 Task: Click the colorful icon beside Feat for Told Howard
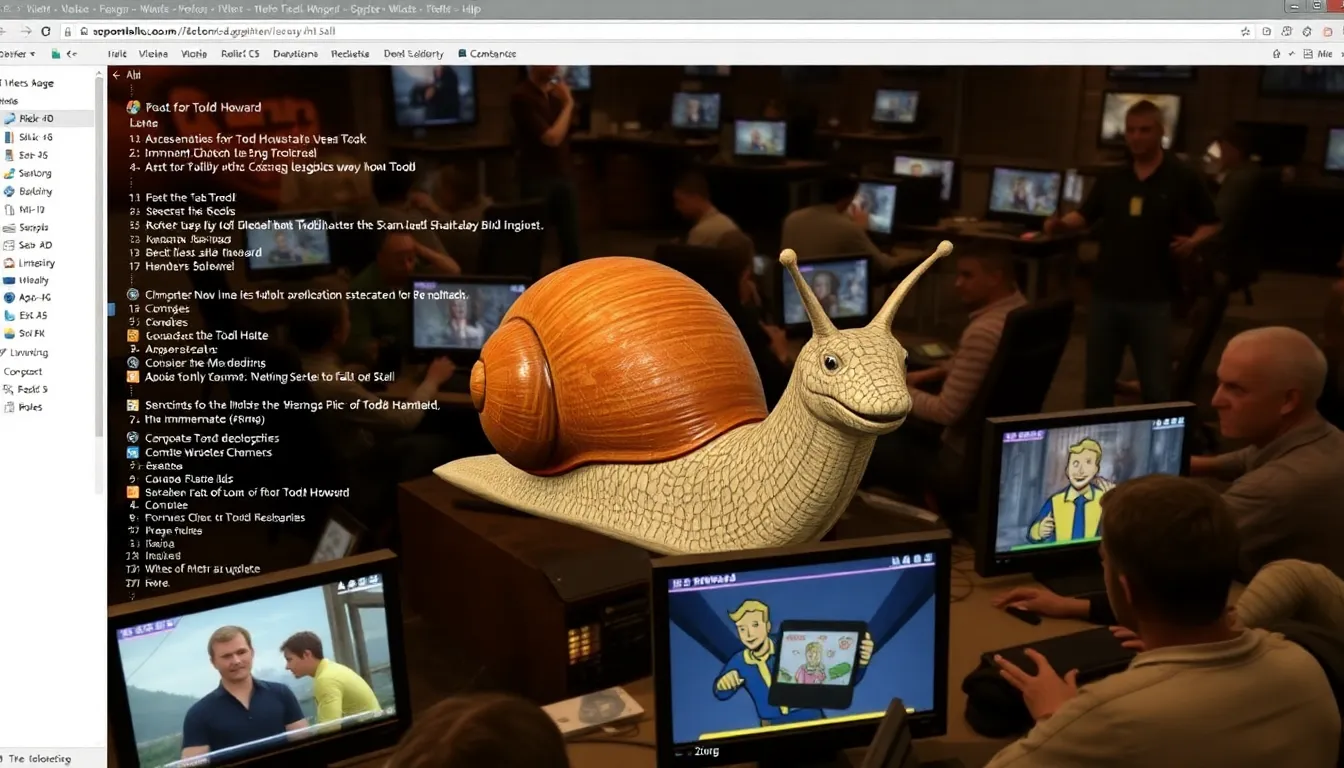point(133,107)
